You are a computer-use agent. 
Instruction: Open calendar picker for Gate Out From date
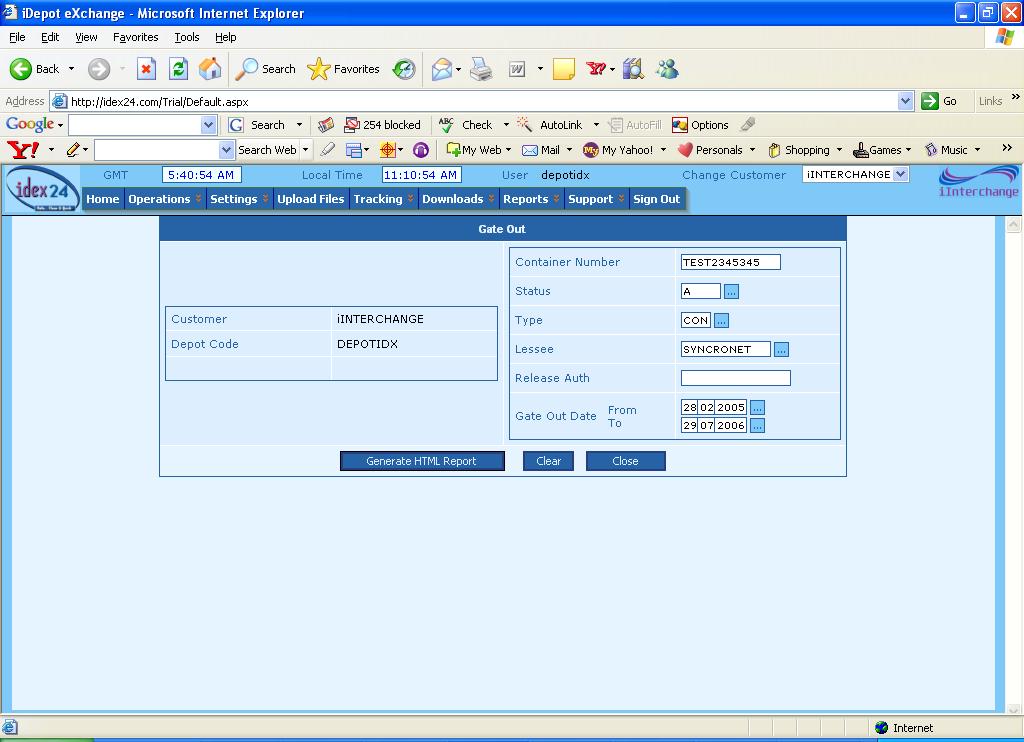[x=757, y=408]
